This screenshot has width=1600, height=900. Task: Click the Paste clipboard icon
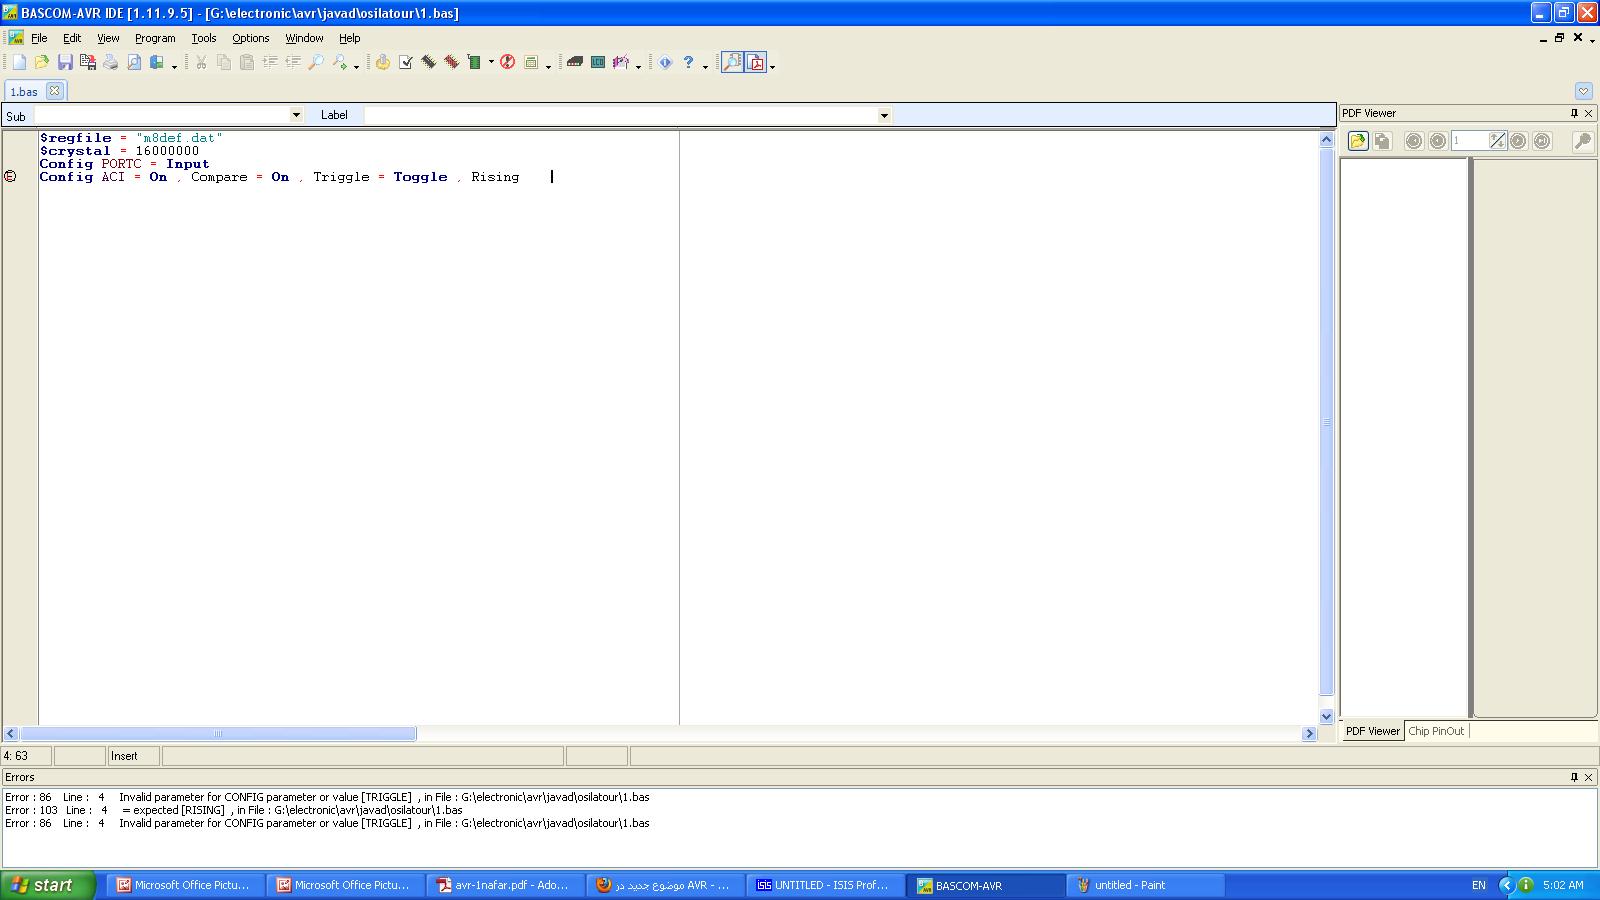[x=247, y=62]
